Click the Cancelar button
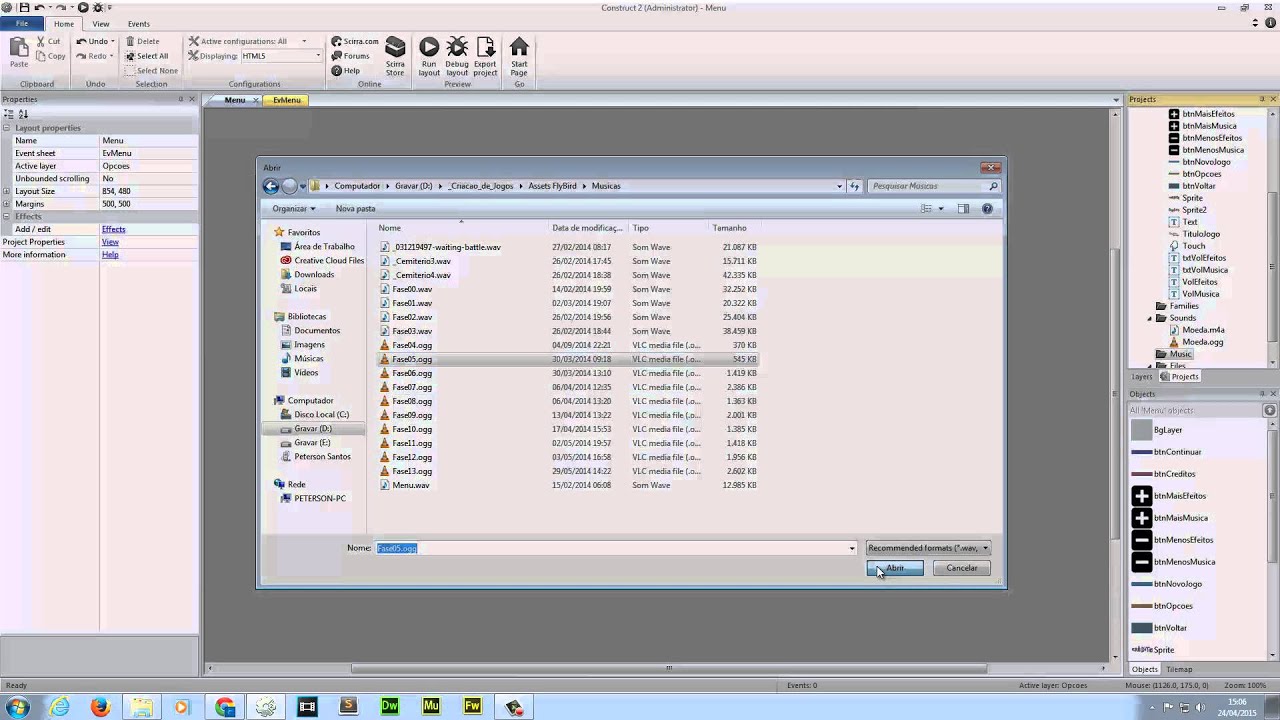 pyautogui.click(x=962, y=568)
